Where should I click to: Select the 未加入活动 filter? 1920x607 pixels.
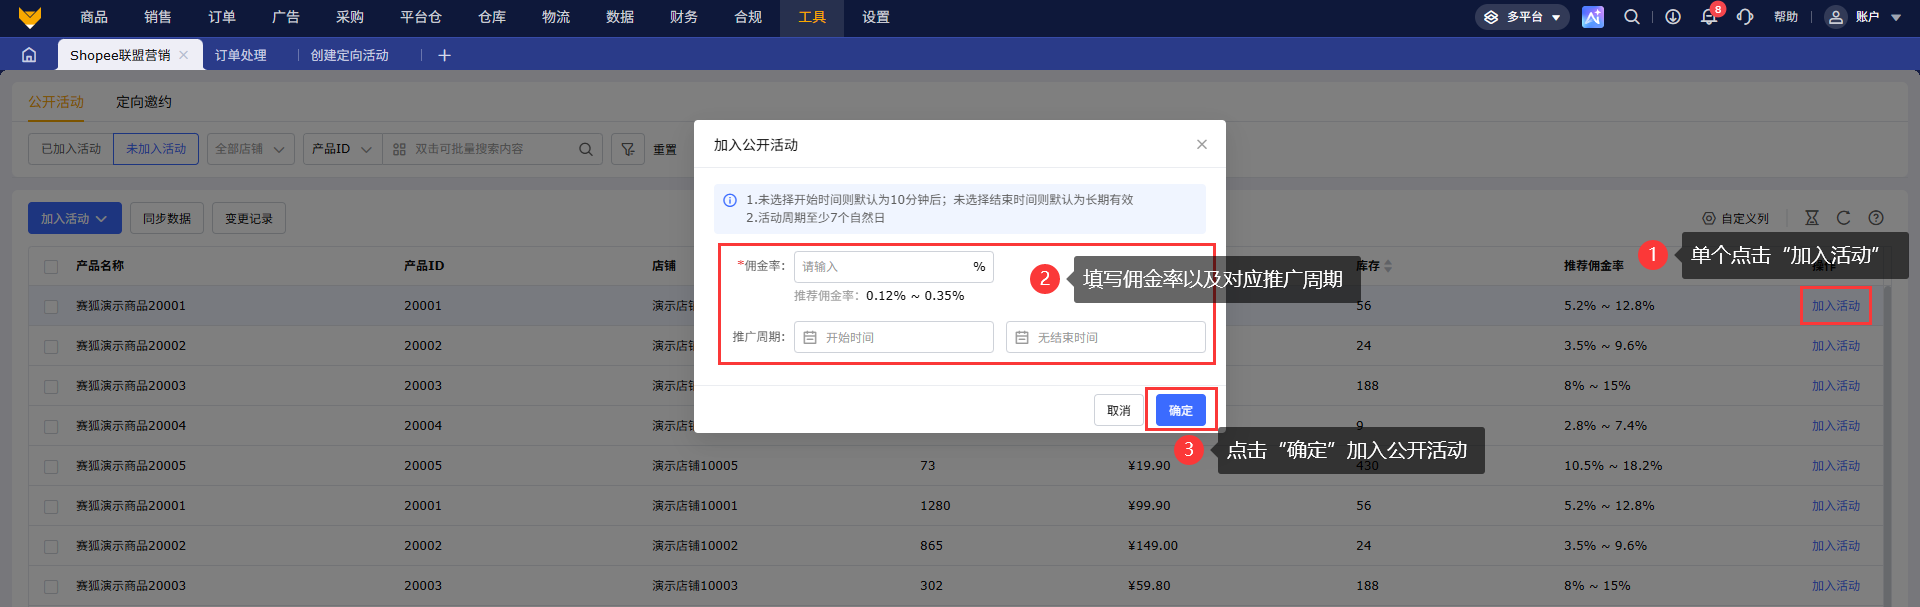click(156, 149)
